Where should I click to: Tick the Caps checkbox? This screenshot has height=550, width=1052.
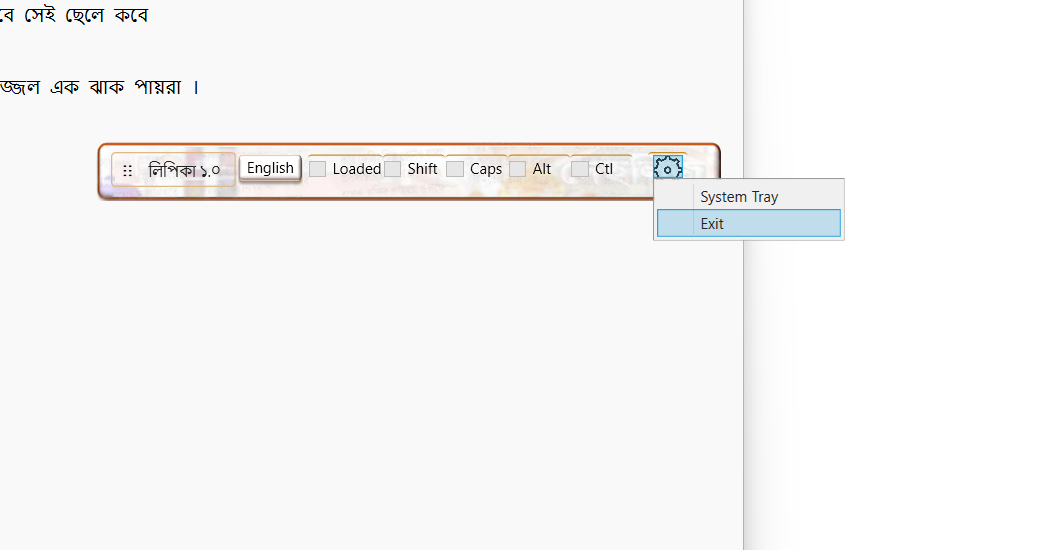pyautogui.click(x=455, y=169)
